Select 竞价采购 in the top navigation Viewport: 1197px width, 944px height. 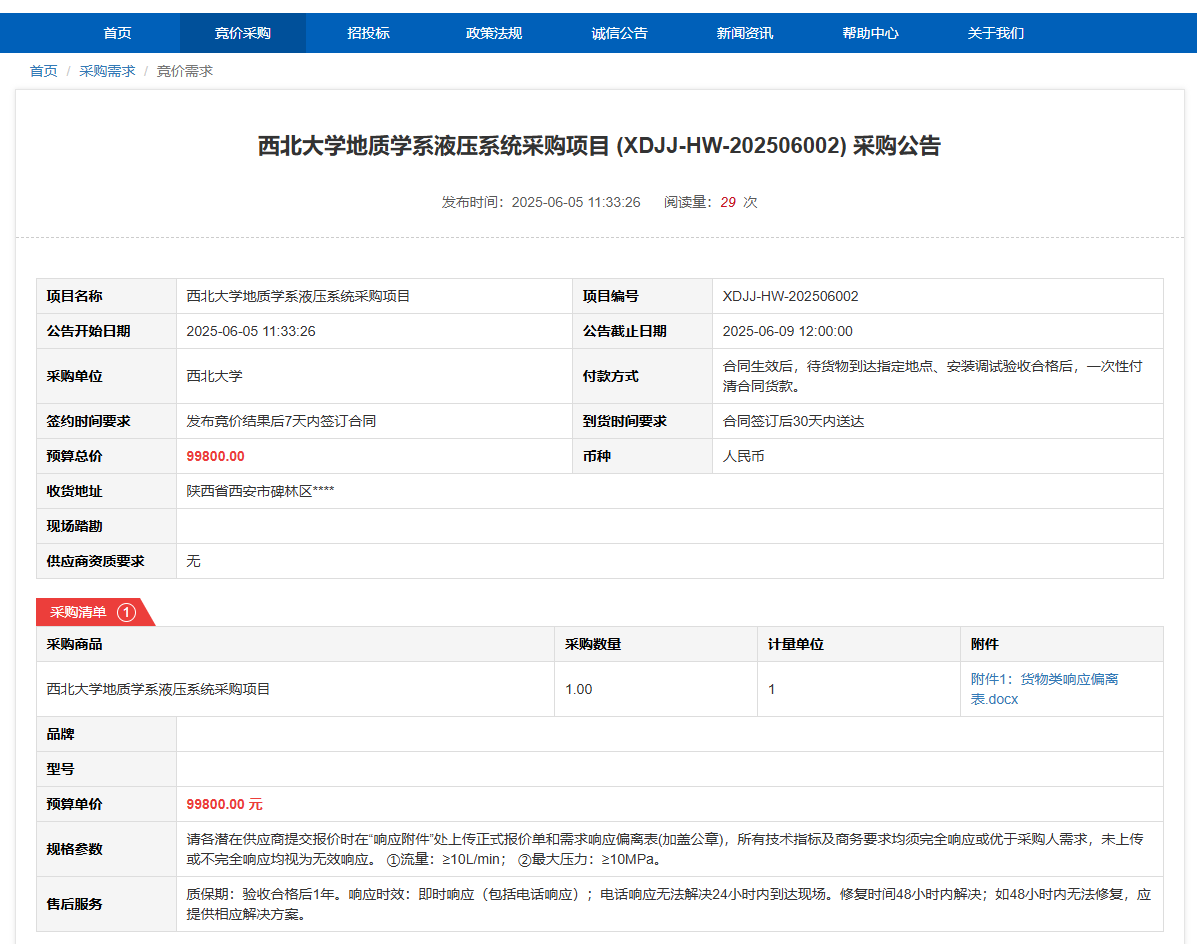(242, 33)
